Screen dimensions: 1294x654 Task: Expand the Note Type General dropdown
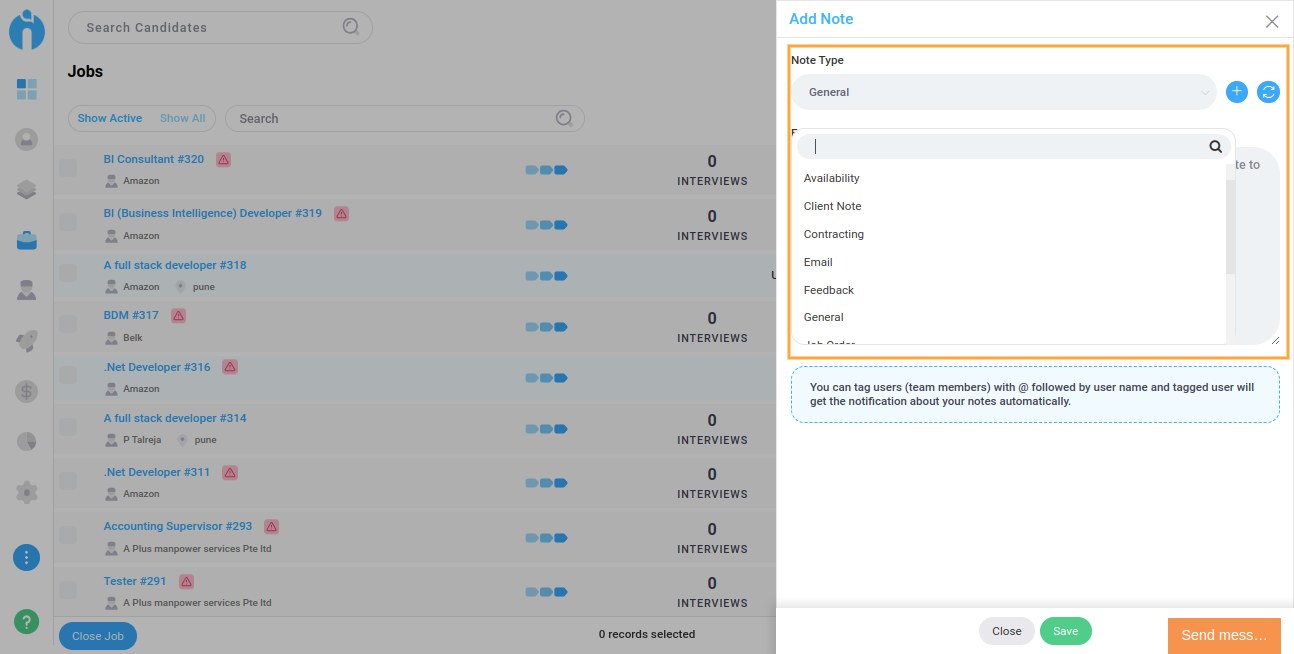click(1003, 92)
